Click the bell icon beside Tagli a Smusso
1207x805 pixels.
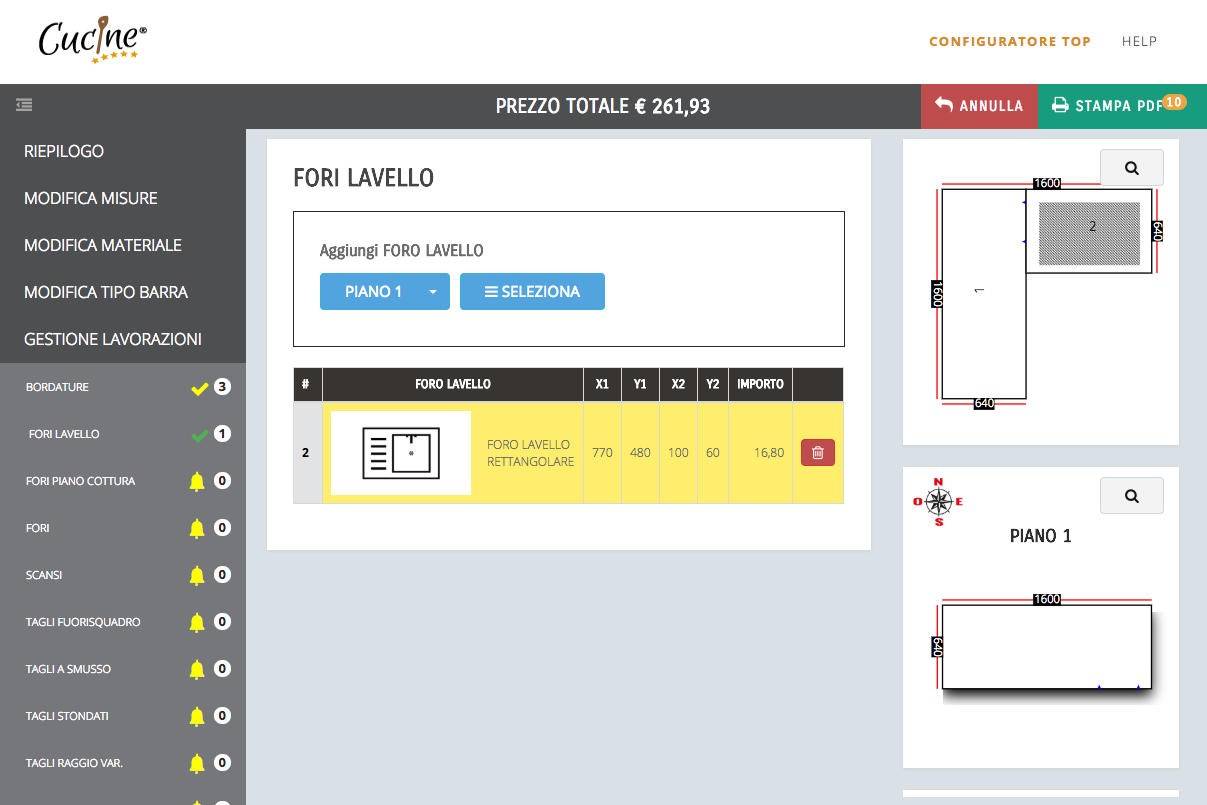[197, 669]
